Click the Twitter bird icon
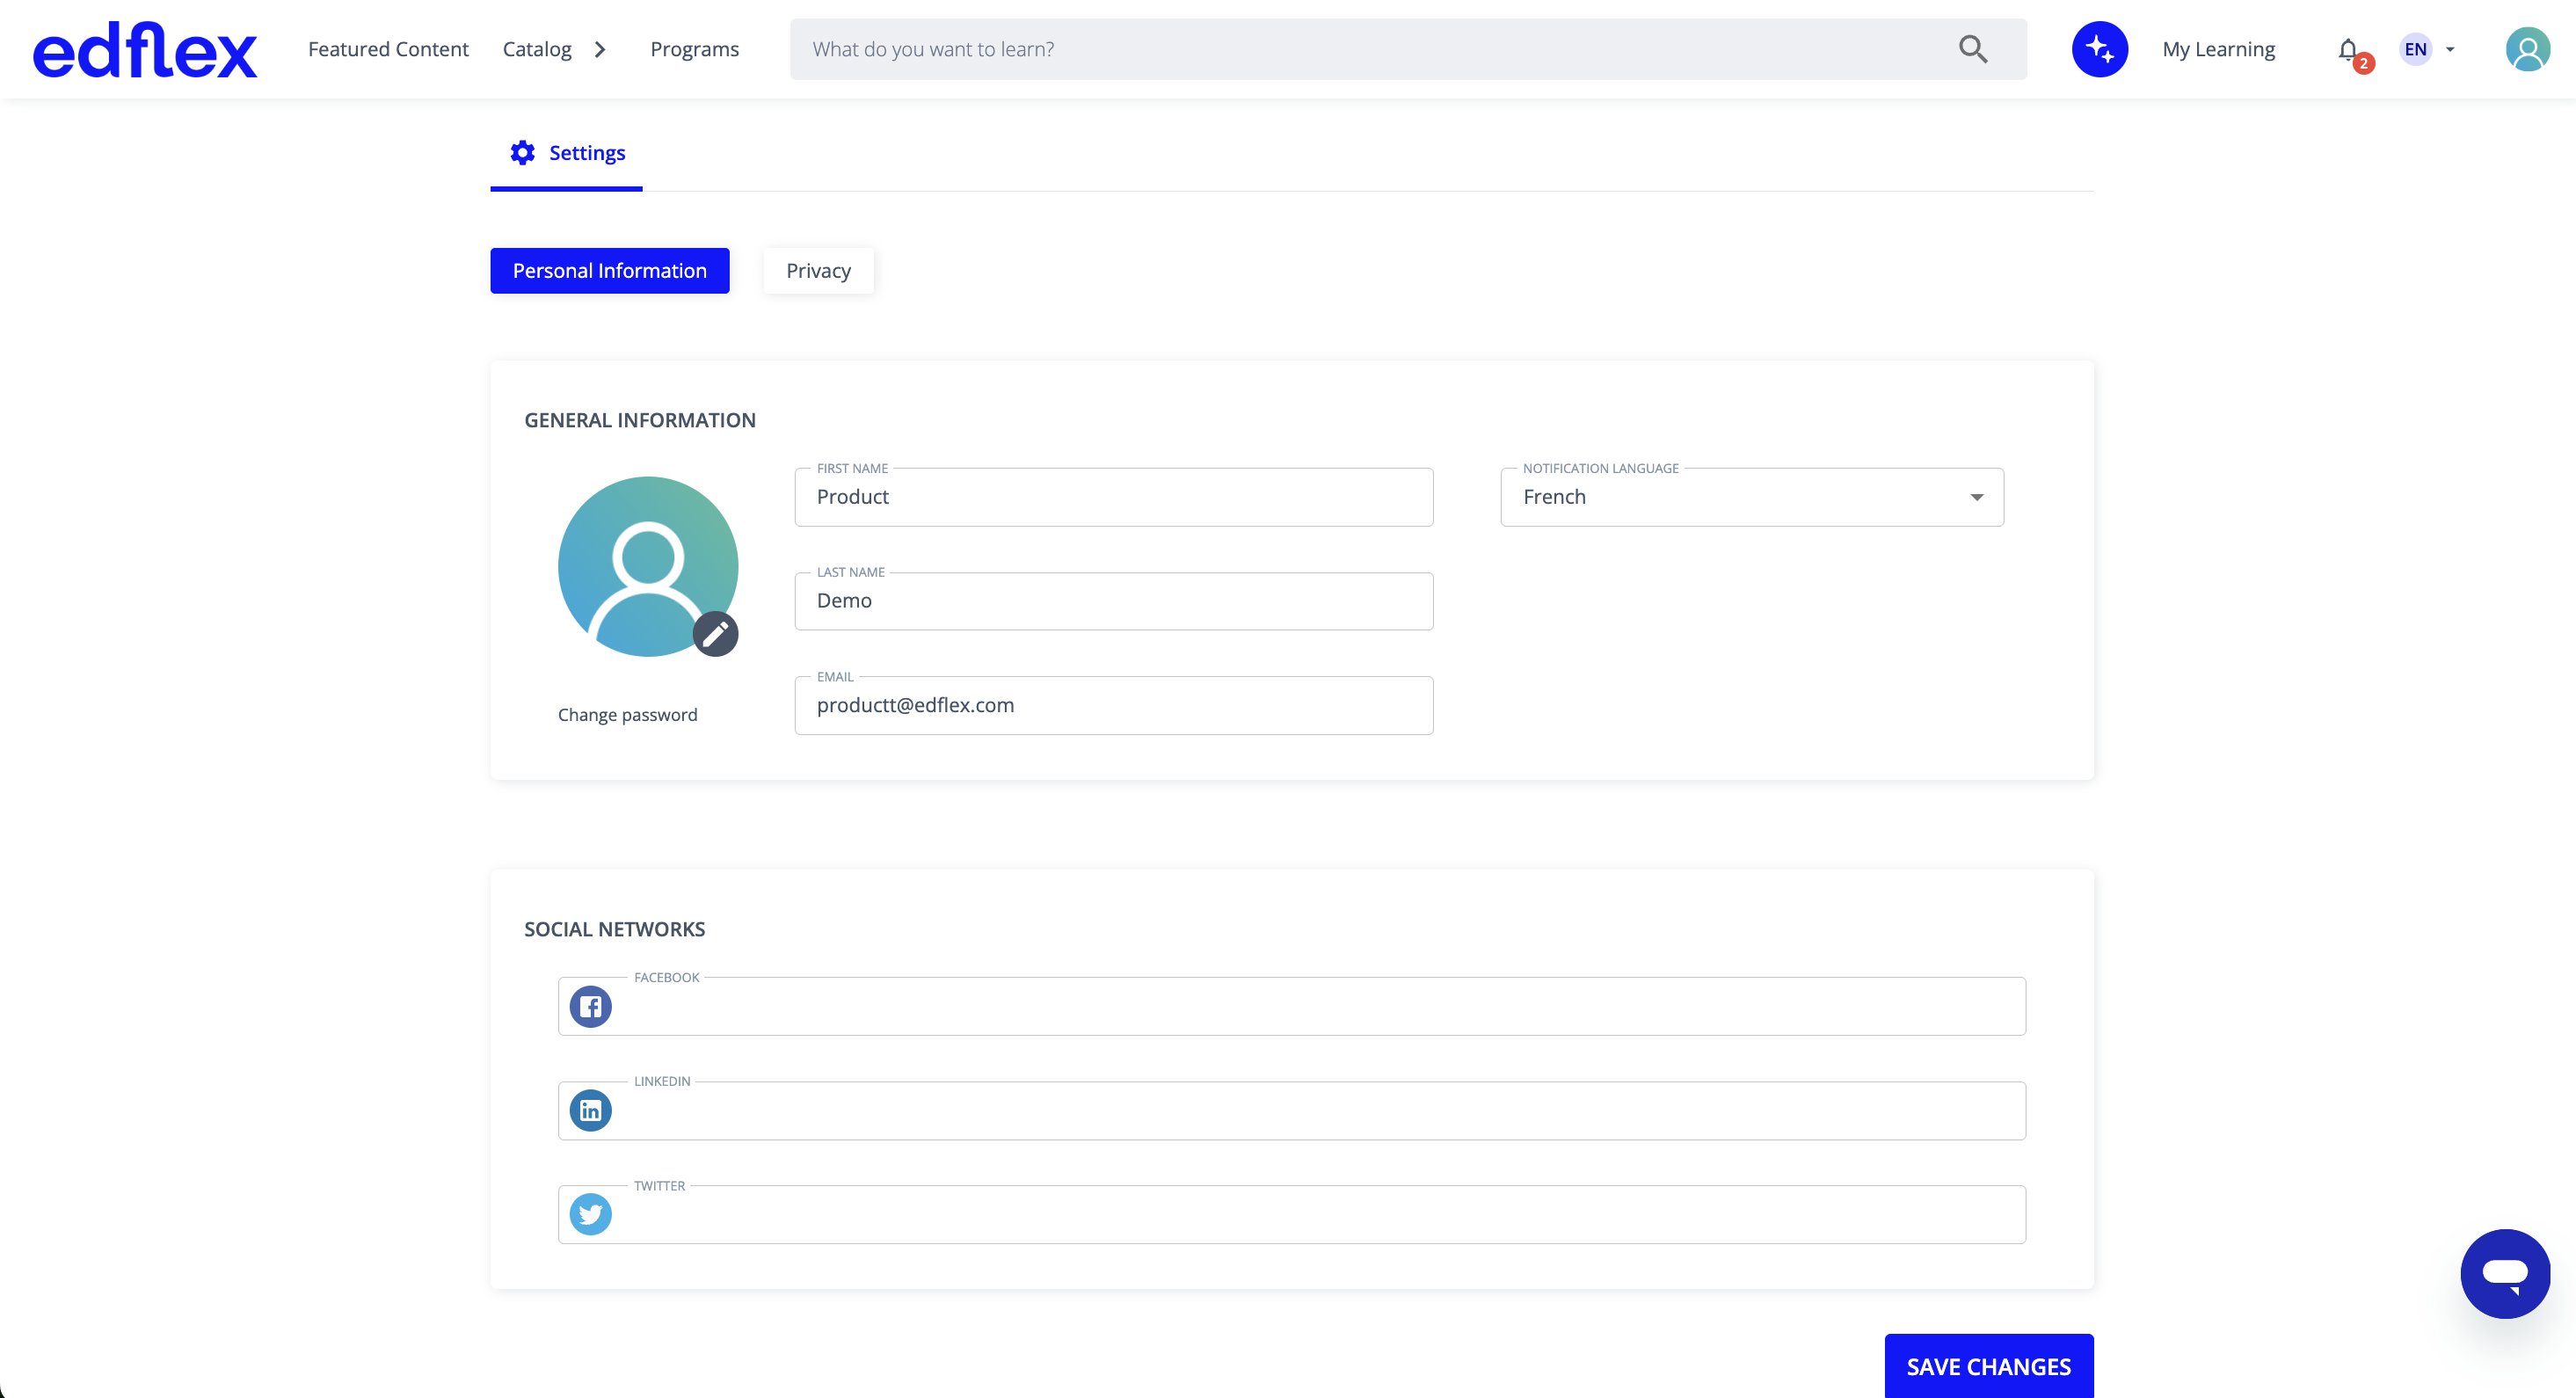 point(591,1214)
